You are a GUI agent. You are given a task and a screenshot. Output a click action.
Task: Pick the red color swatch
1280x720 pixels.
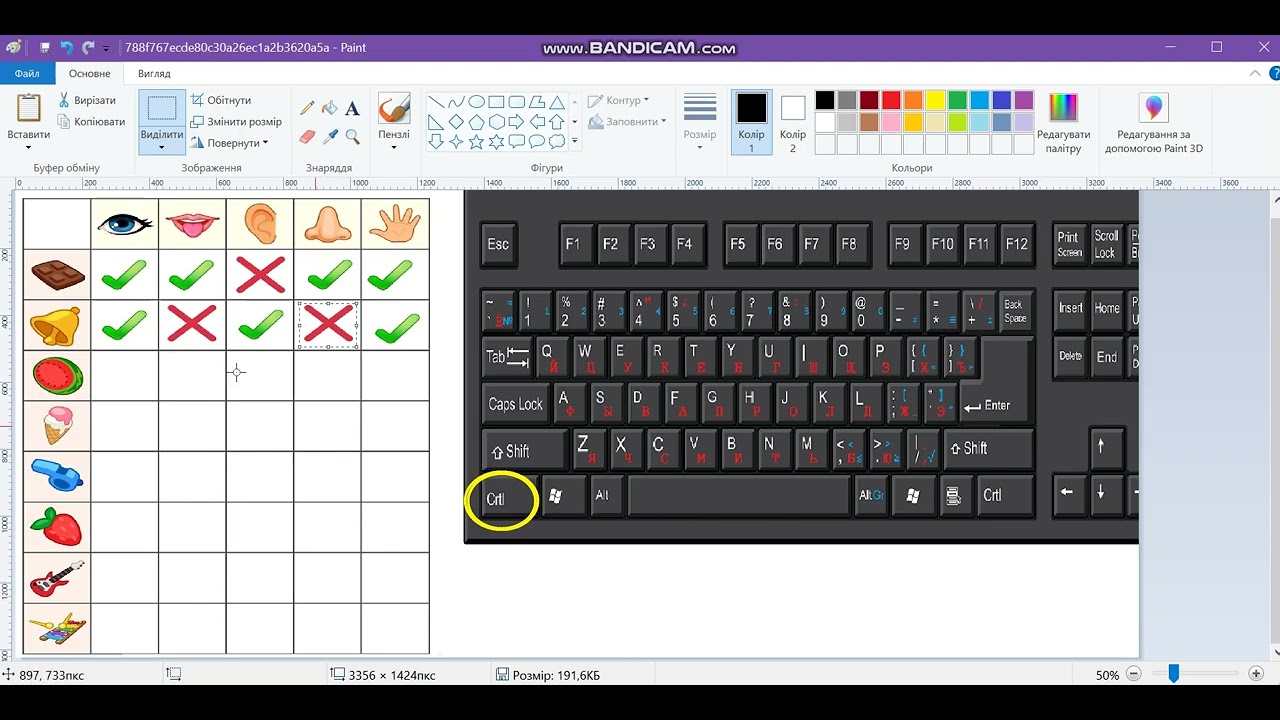891,100
